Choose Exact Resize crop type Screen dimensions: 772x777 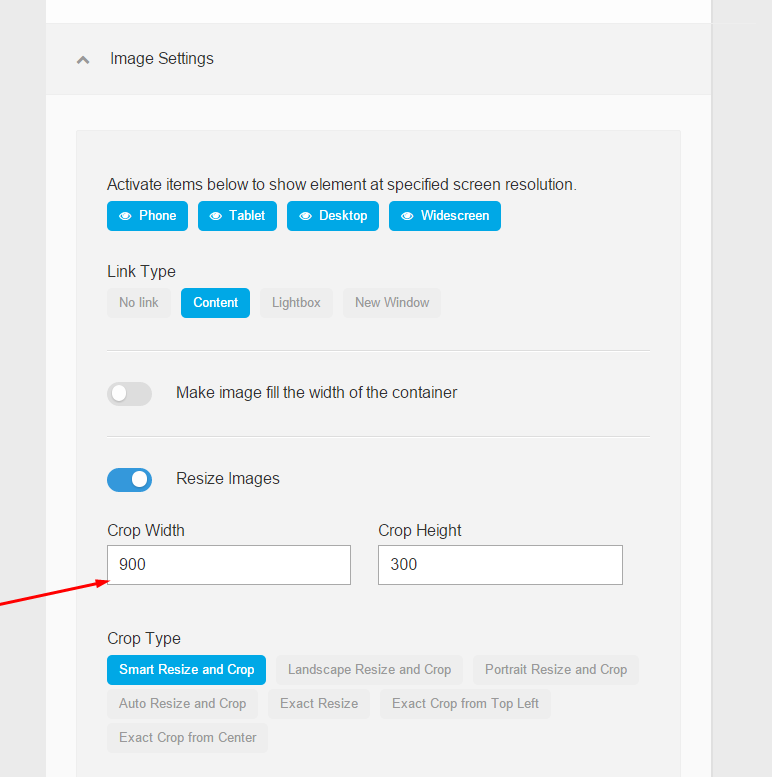click(319, 704)
